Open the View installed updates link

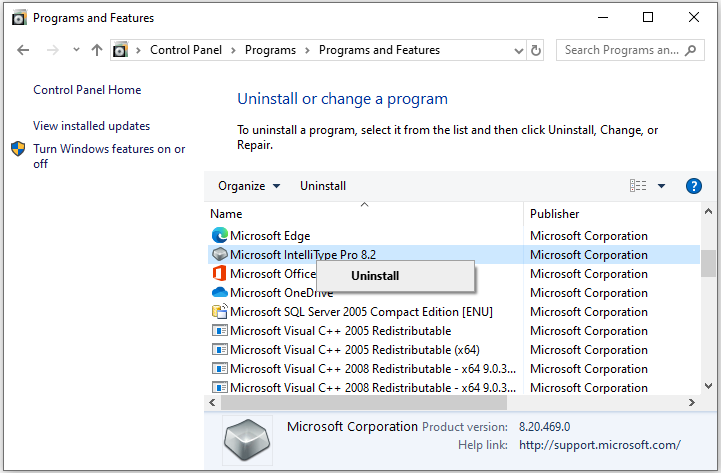(92, 126)
